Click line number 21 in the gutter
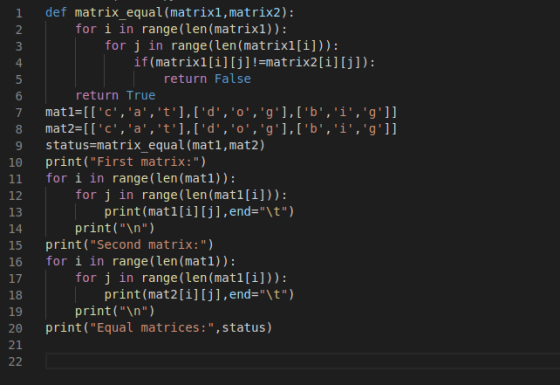The height and width of the screenshot is (385, 560). click(15, 345)
